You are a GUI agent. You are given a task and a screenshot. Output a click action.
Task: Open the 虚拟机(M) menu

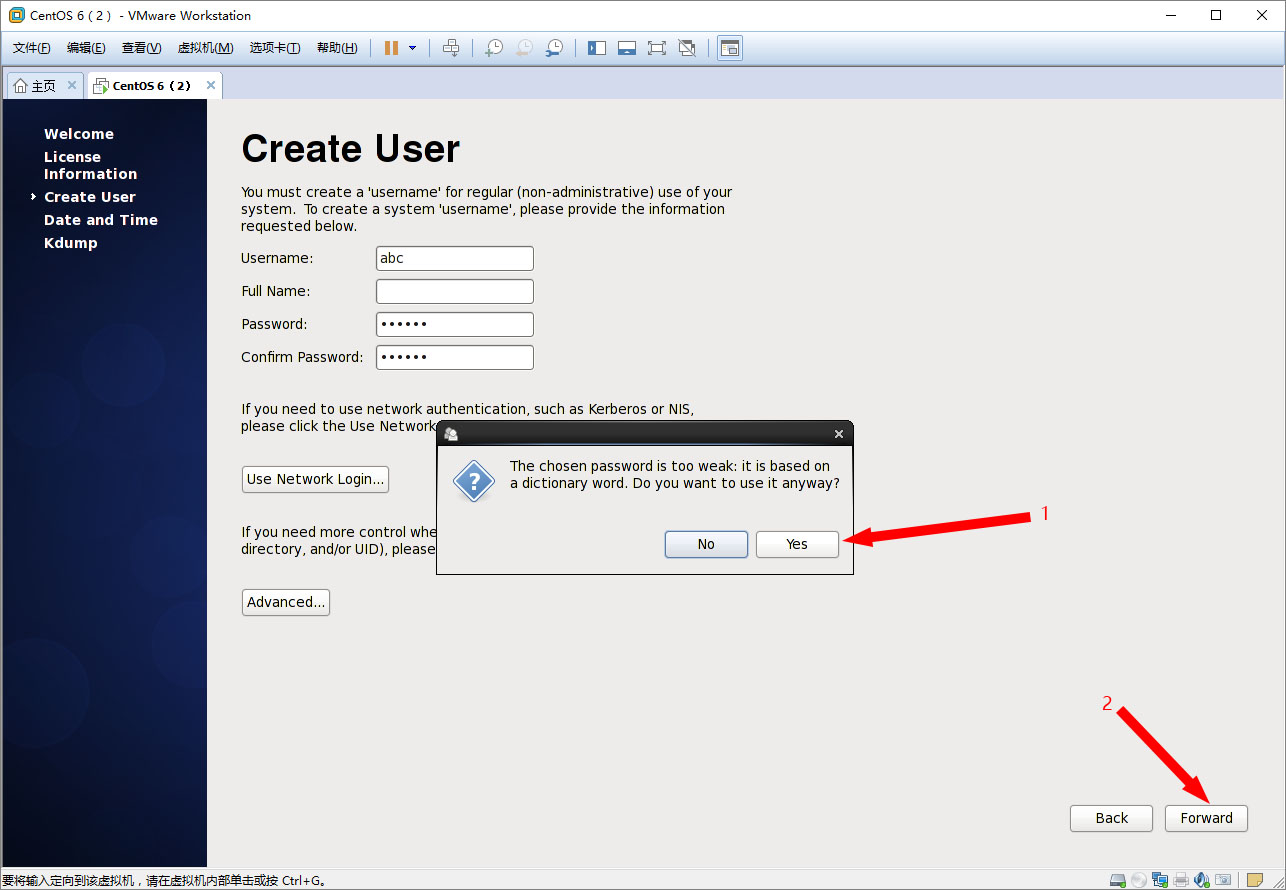205,48
